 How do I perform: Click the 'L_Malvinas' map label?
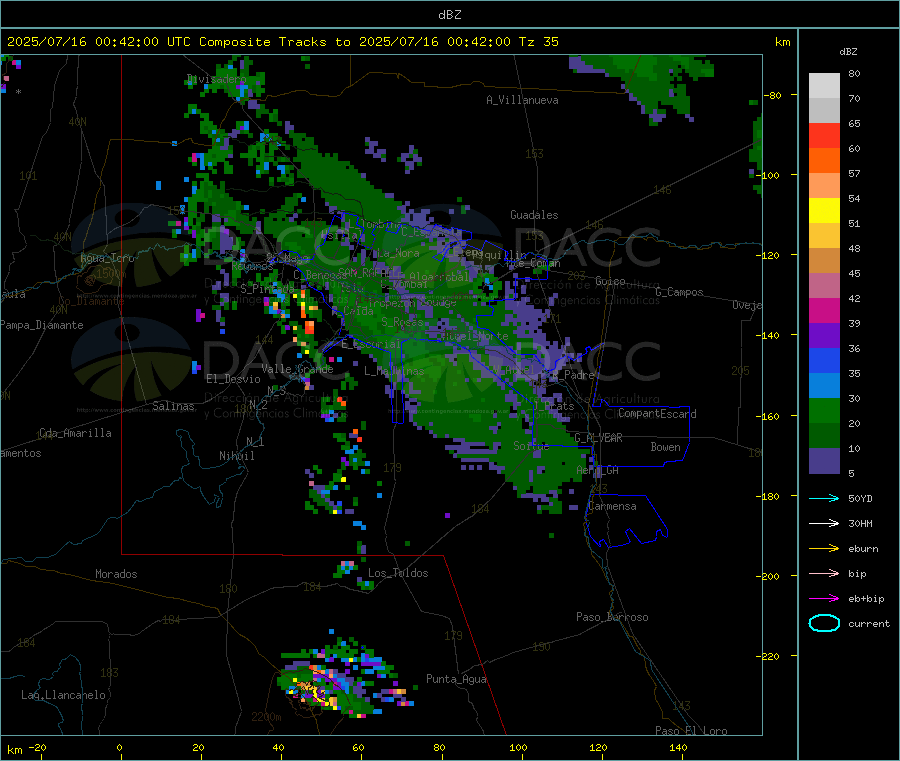(x=394, y=371)
